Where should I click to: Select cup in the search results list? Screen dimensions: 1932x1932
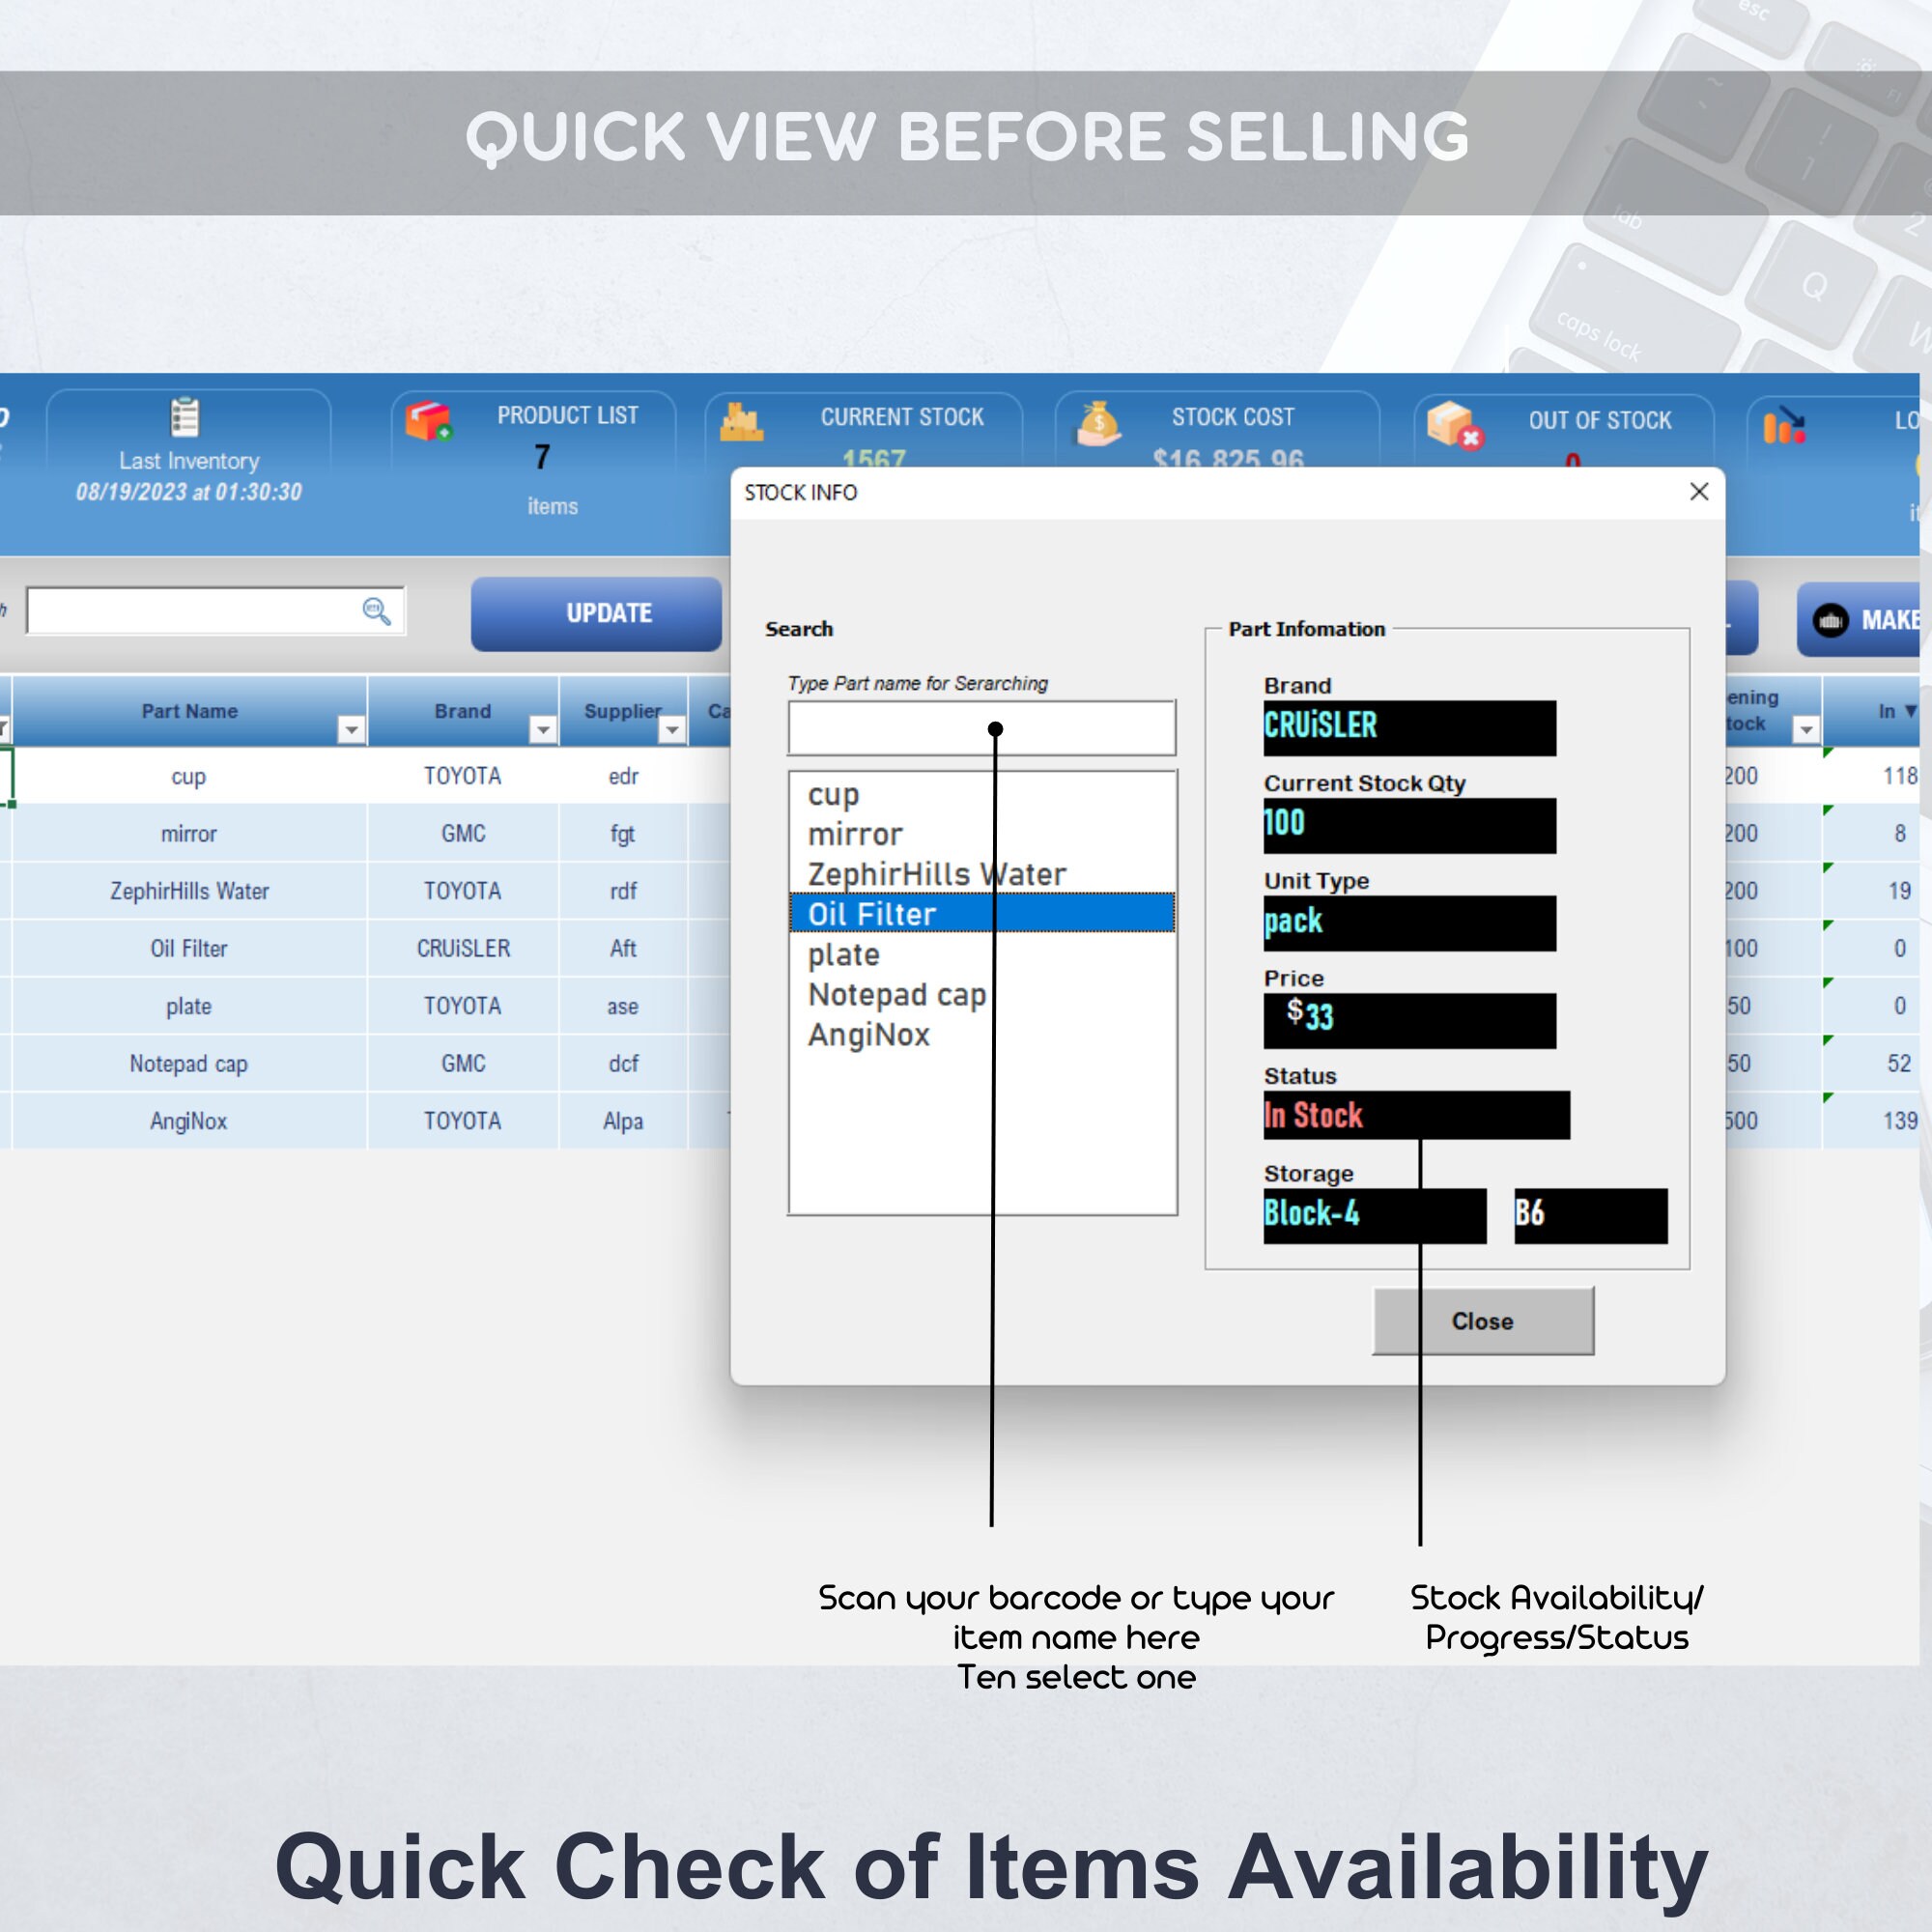(x=982, y=795)
